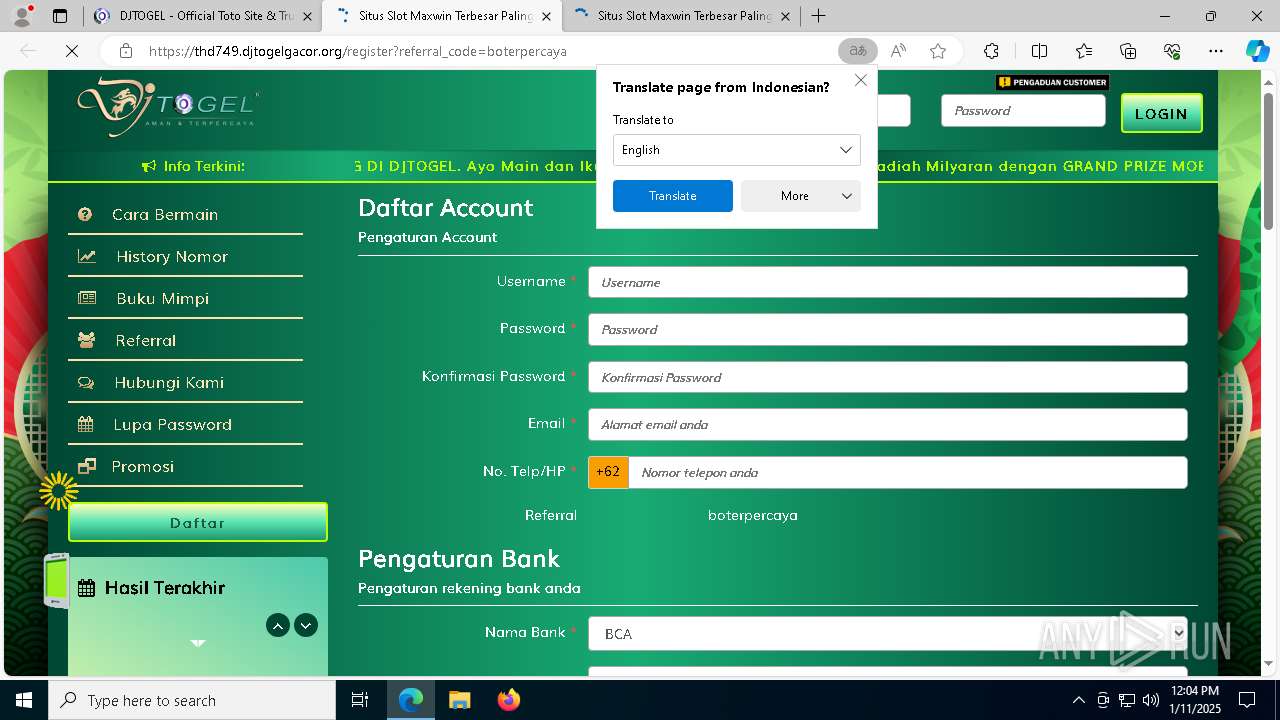
Task: Open Hubungi Kami menu item
Action: 169,382
